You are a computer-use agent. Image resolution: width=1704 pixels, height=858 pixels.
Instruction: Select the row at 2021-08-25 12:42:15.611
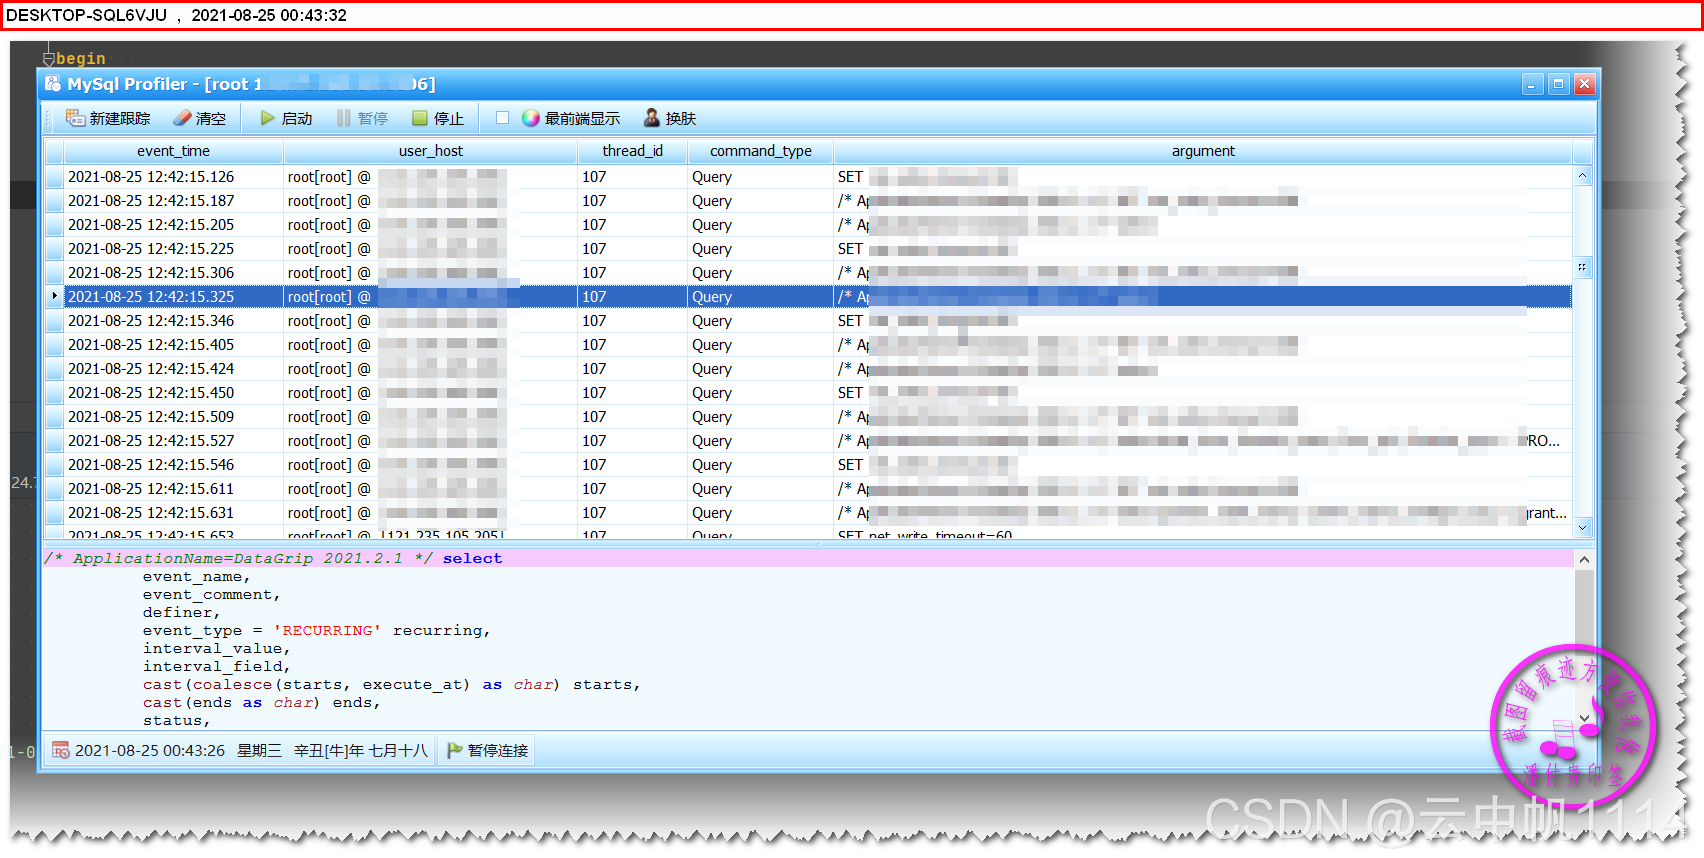point(808,489)
